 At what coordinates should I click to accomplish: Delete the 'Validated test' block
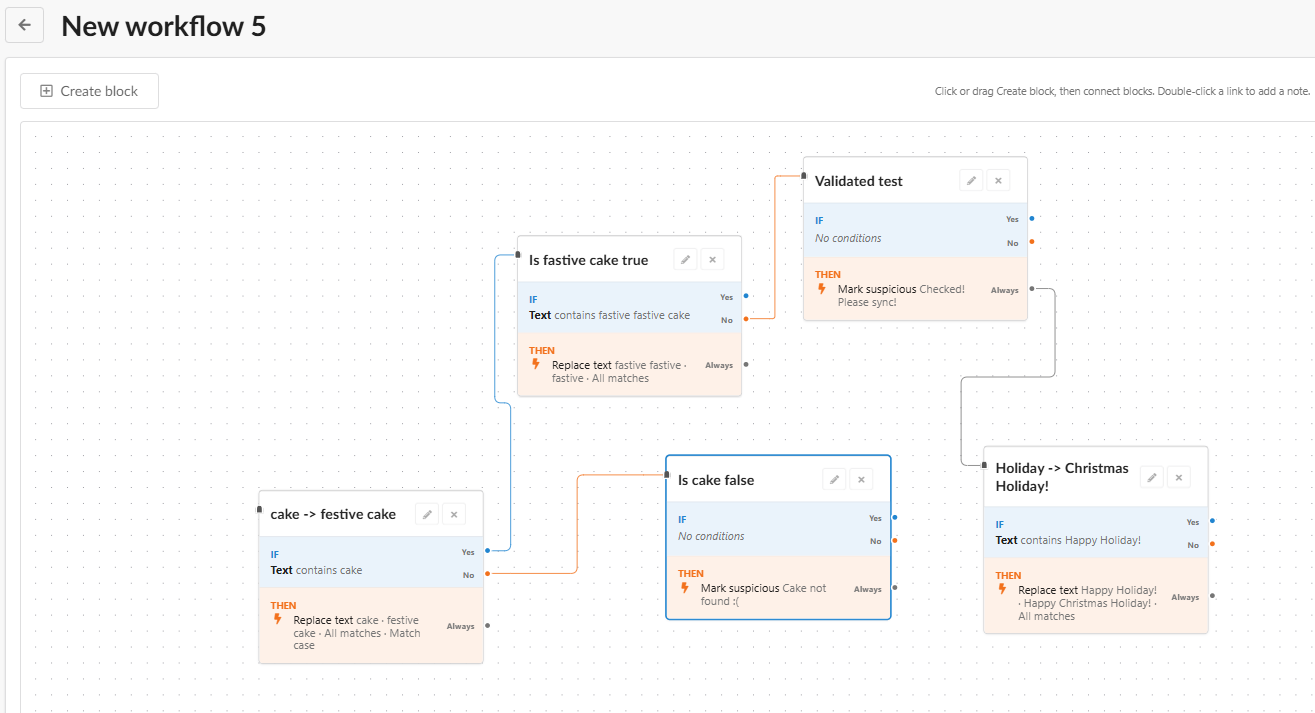[x=998, y=181]
